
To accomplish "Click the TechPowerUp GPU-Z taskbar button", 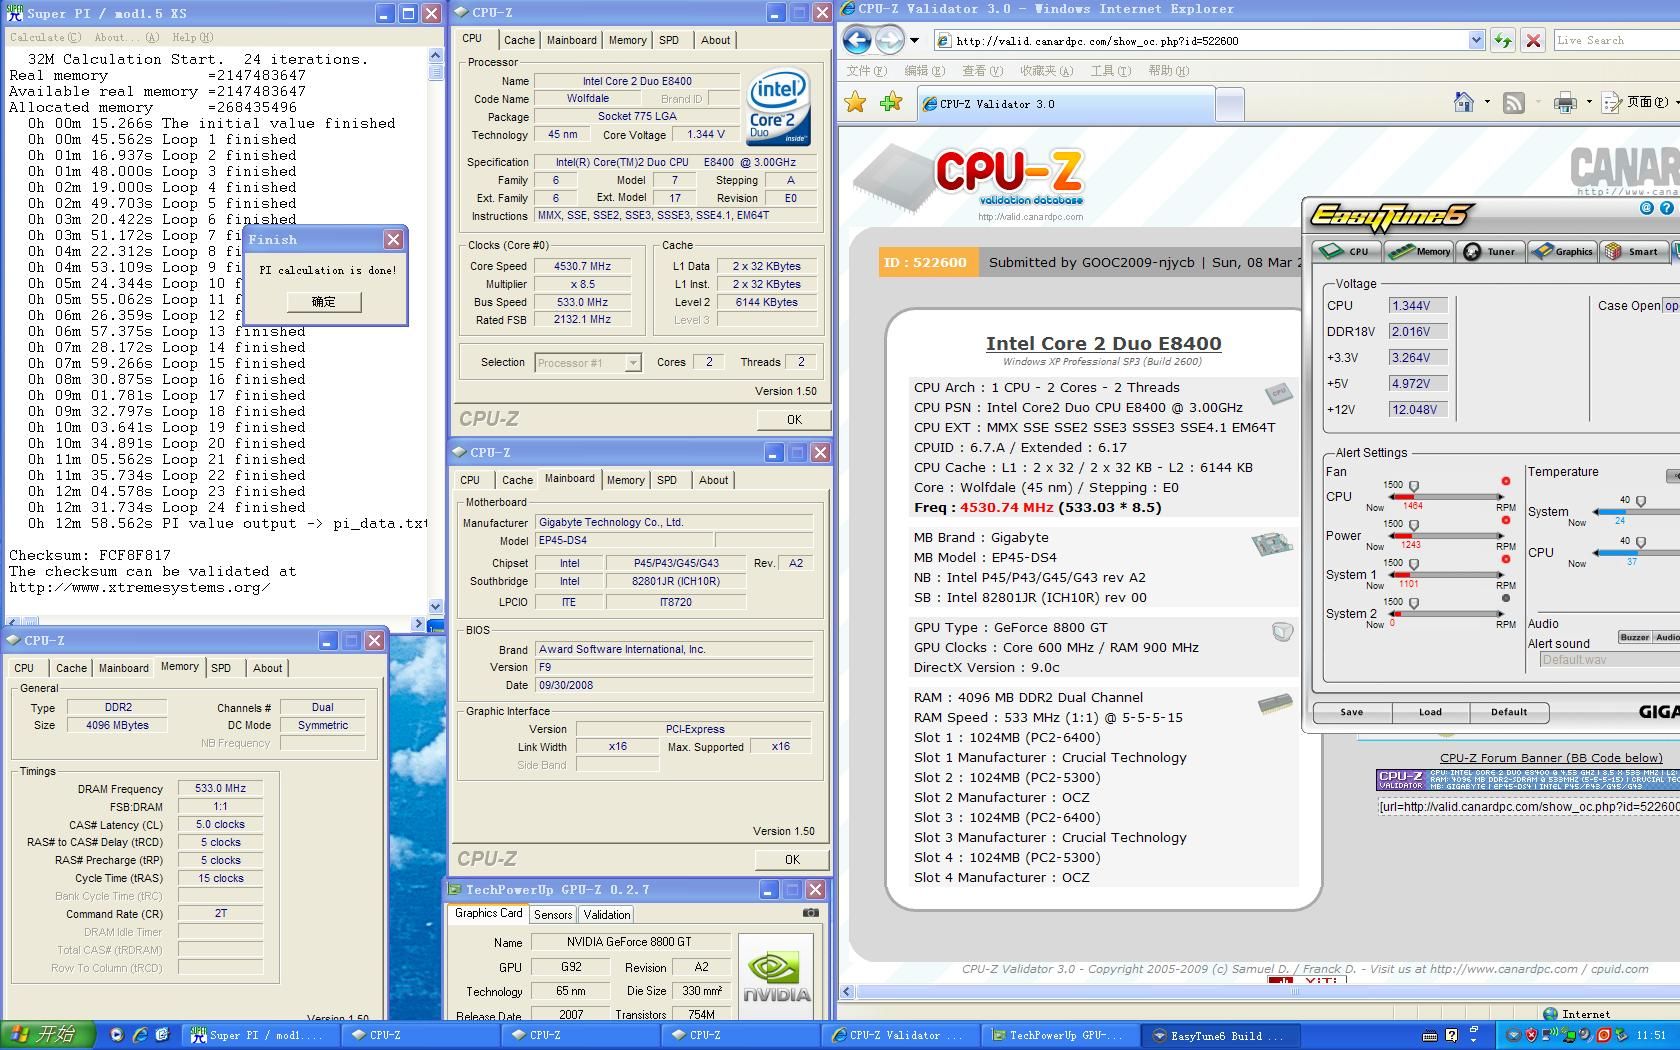I will click(x=1058, y=1035).
